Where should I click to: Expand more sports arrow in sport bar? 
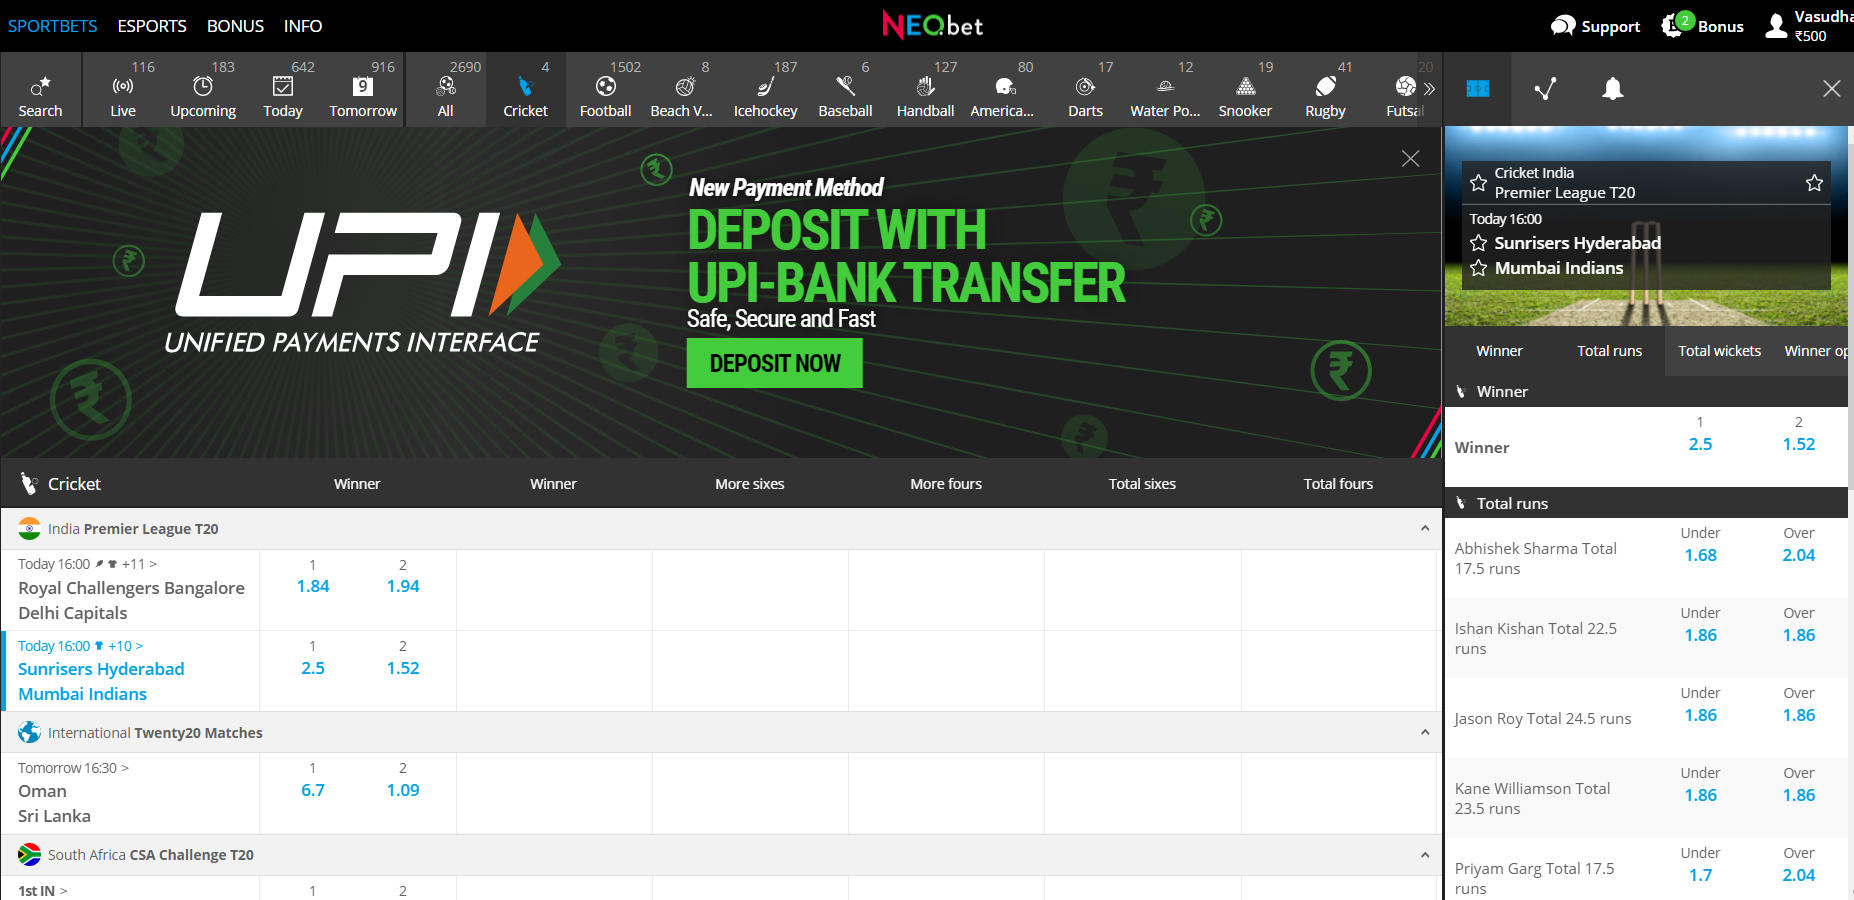(x=1430, y=89)
